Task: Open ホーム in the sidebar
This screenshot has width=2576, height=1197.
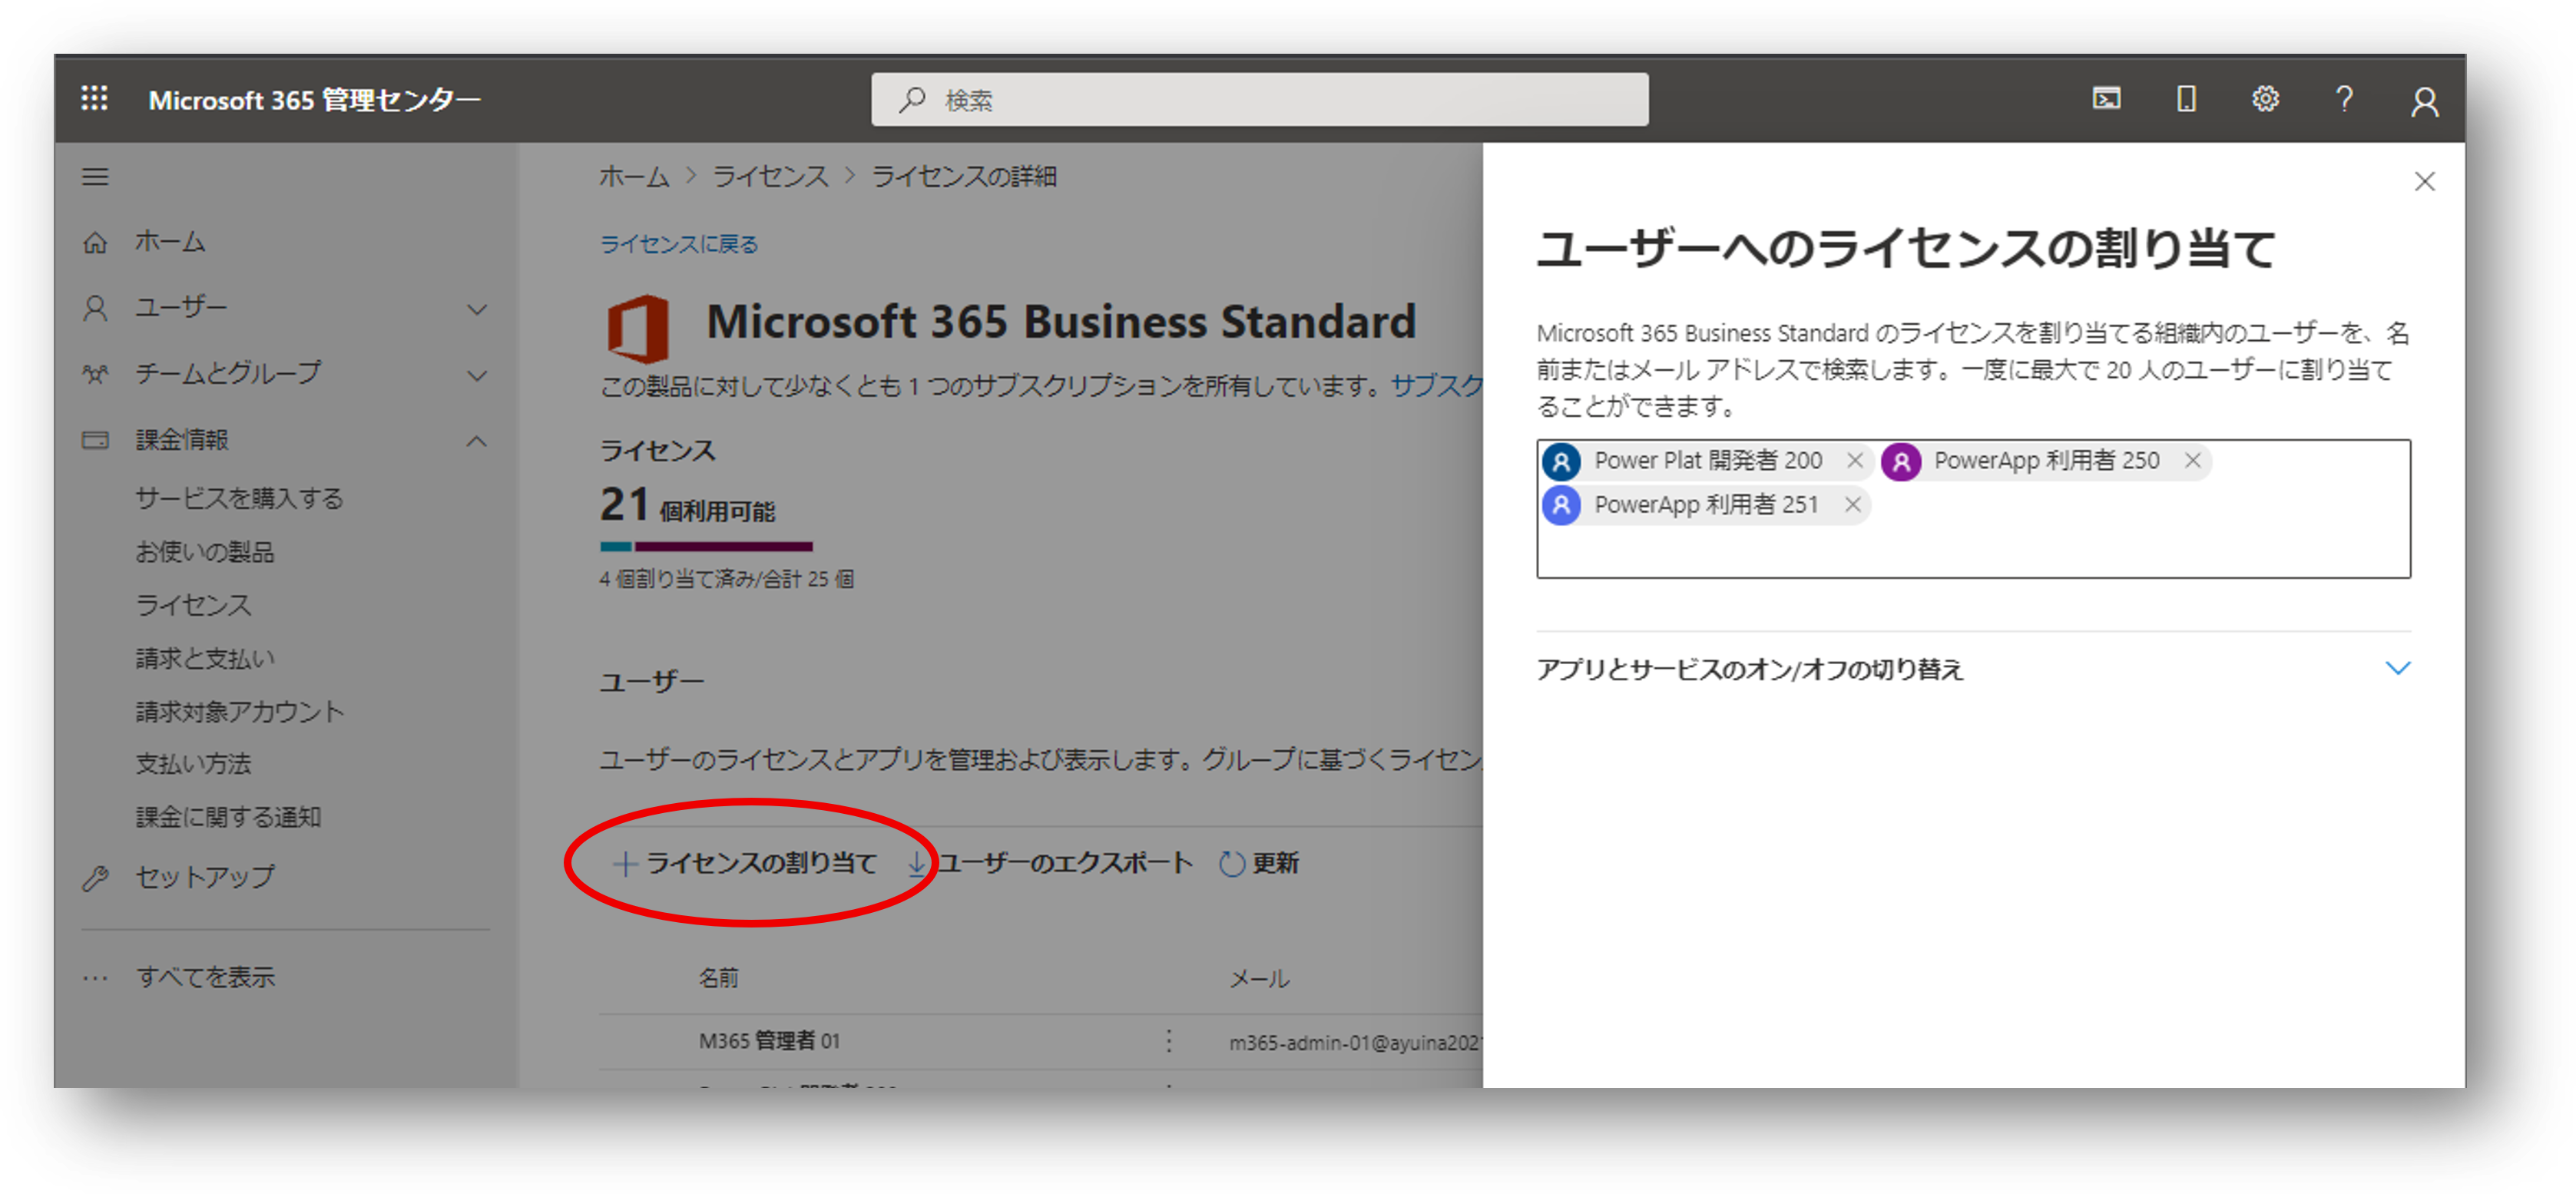Action: [170, 242]
